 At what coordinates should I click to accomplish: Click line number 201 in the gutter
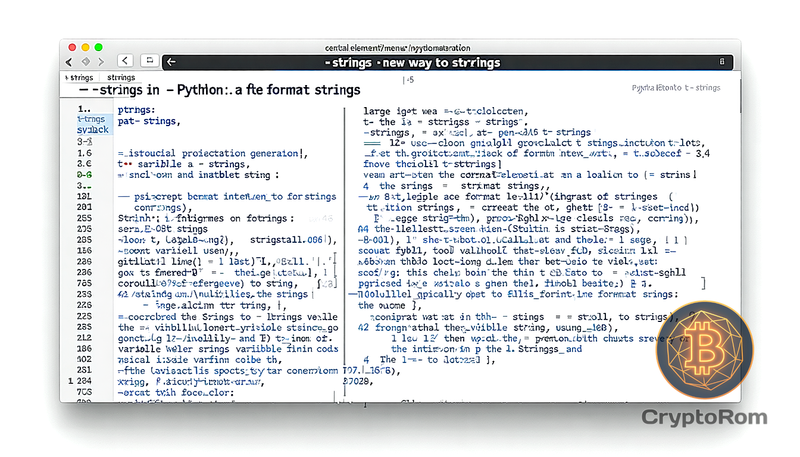tap(84, 207)
